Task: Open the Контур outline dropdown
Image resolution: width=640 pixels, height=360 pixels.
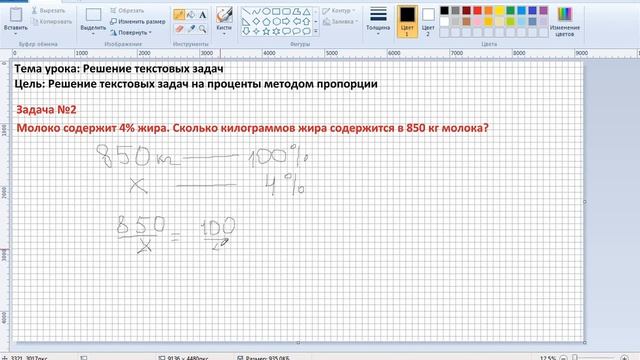Action: coord(339,11)
